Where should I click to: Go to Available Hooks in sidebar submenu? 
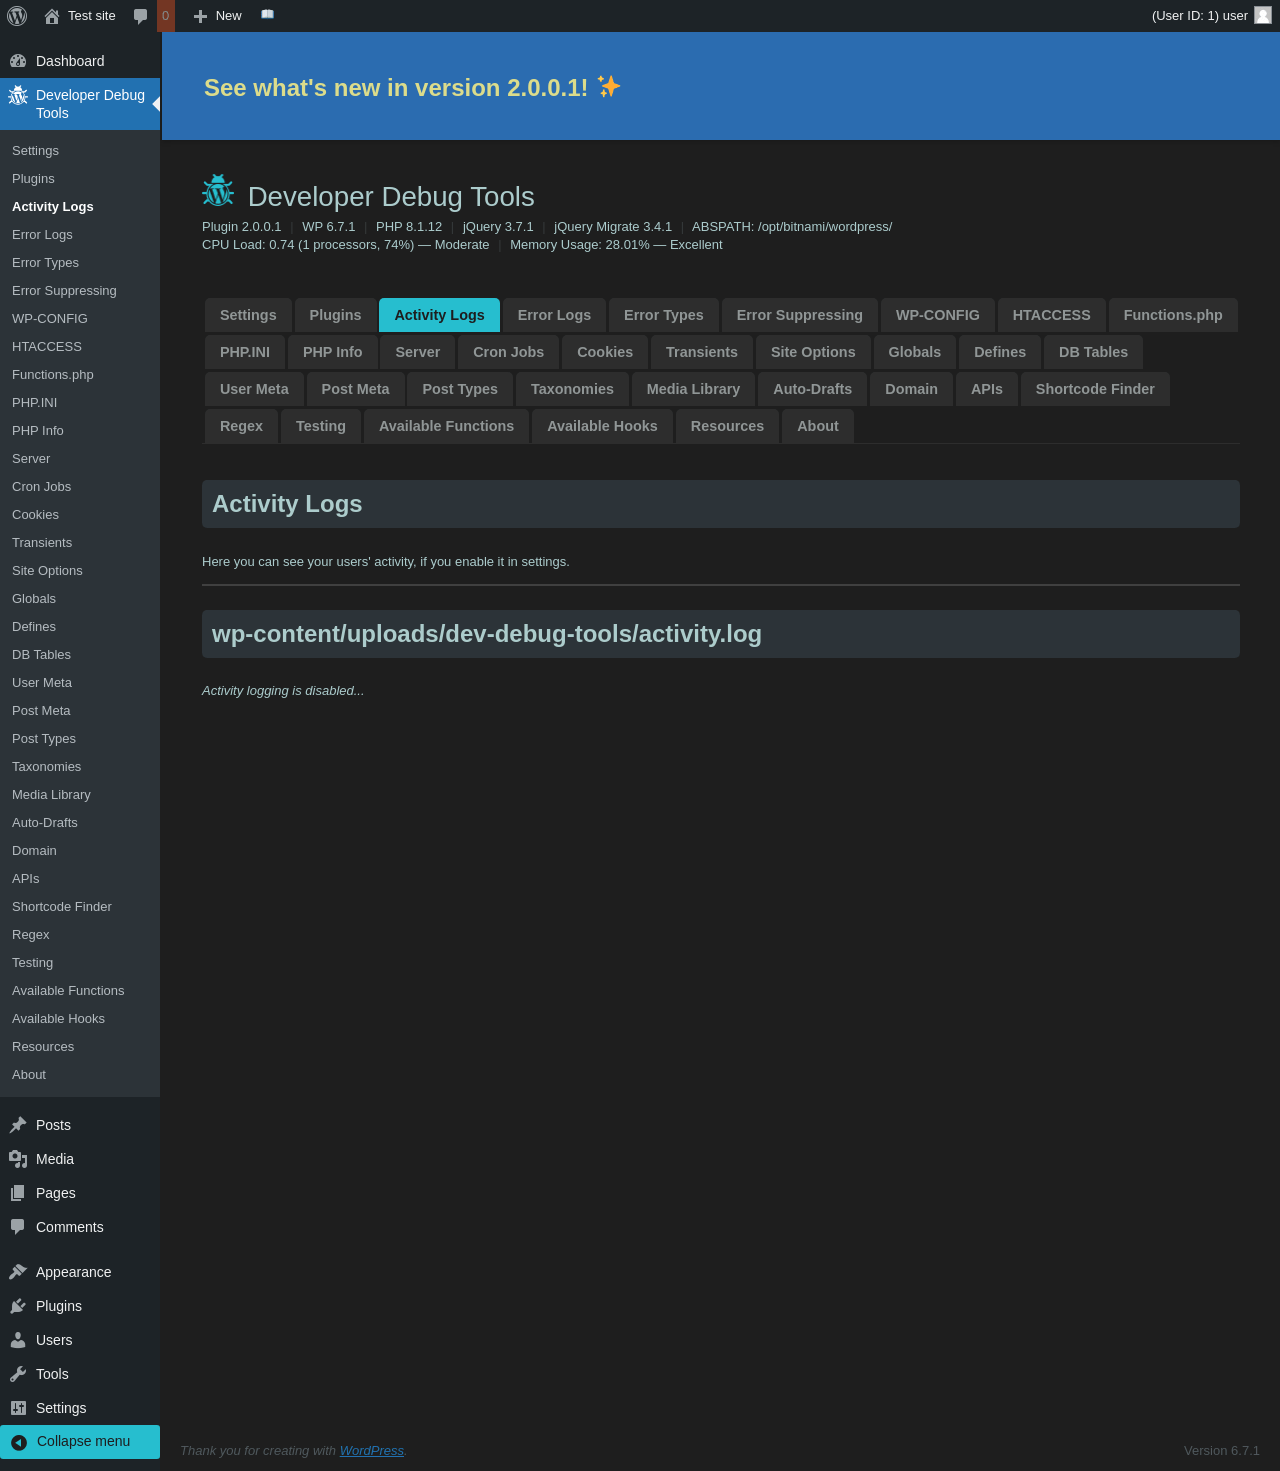pos(58,1019)
